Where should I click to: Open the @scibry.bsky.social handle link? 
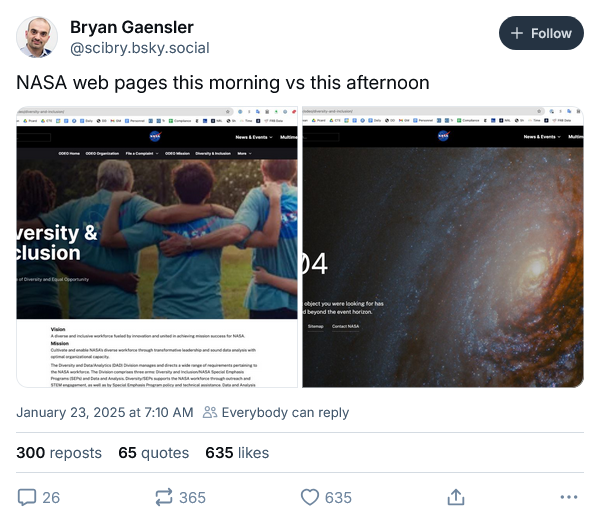(140, 48)
